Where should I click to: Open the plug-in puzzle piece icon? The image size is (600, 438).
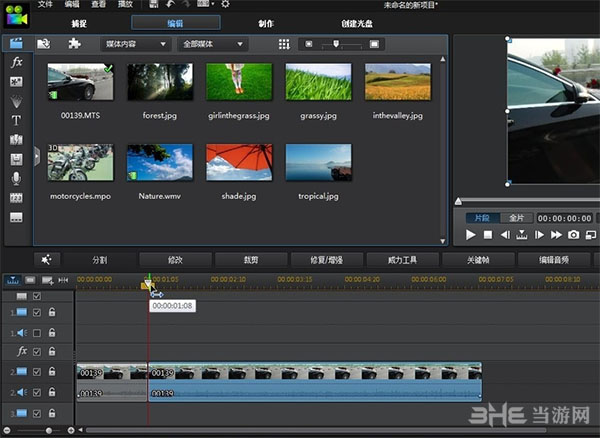coord(74,44)
